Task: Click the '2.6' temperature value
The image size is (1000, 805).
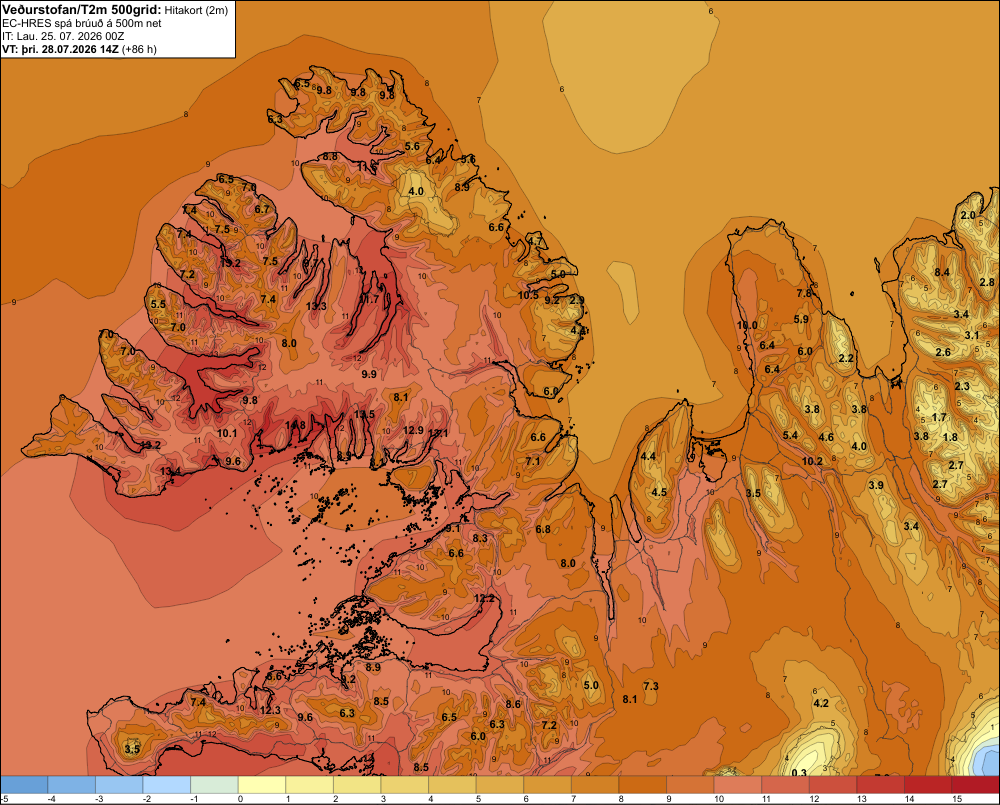Action: point(943,353)
